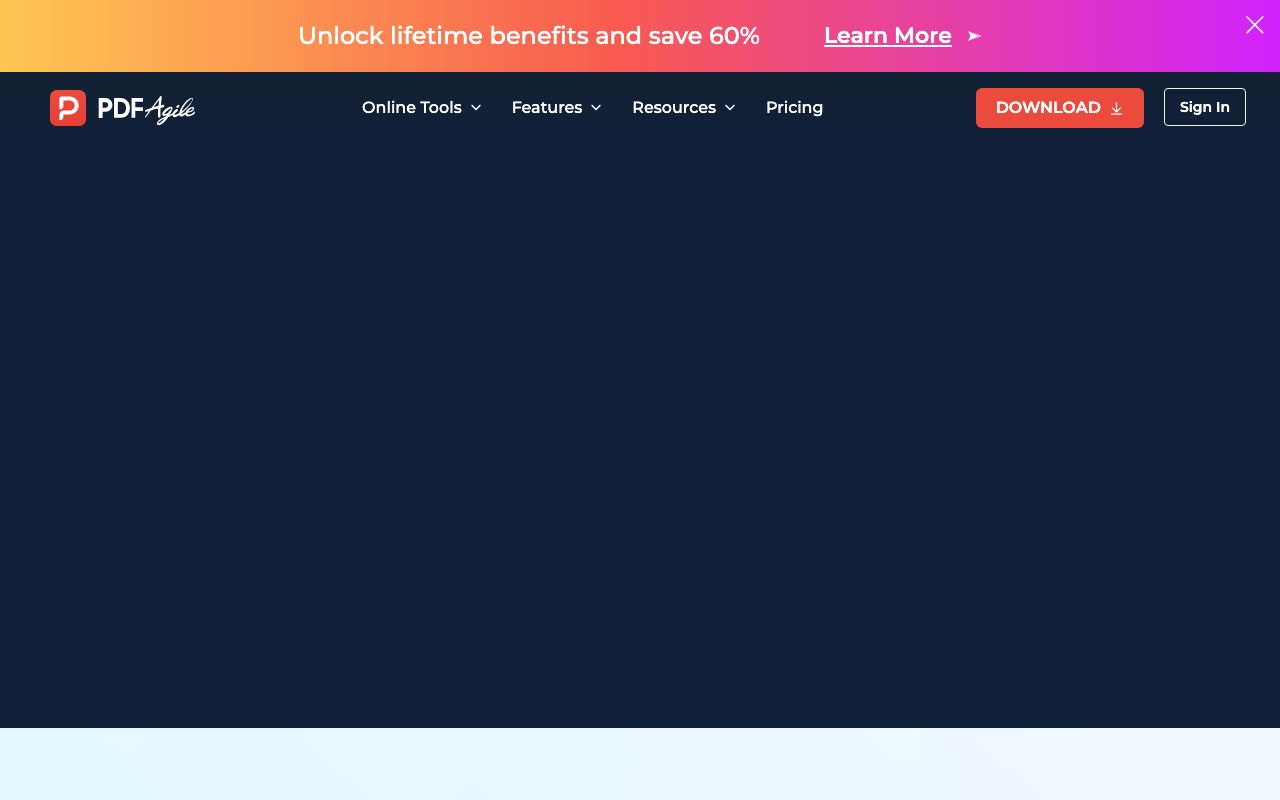Click the download arrow icon in the Download button

(x=1117, y=108)
